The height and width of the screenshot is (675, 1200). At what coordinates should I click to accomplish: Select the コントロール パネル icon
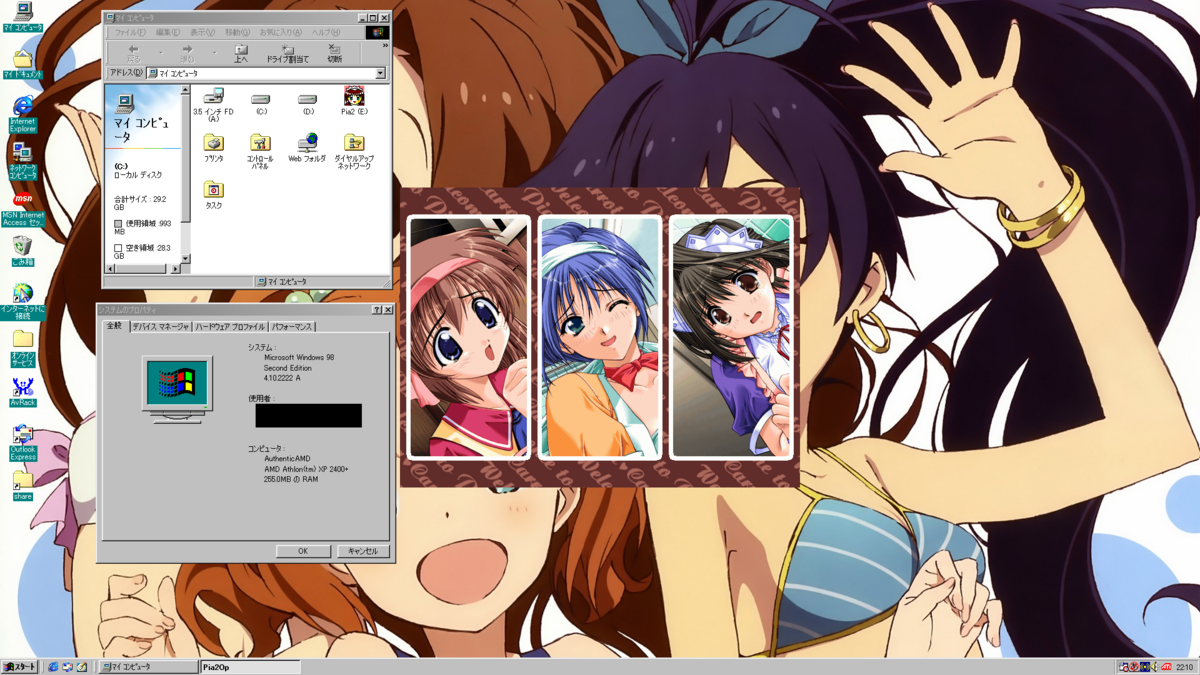point(260,152)
